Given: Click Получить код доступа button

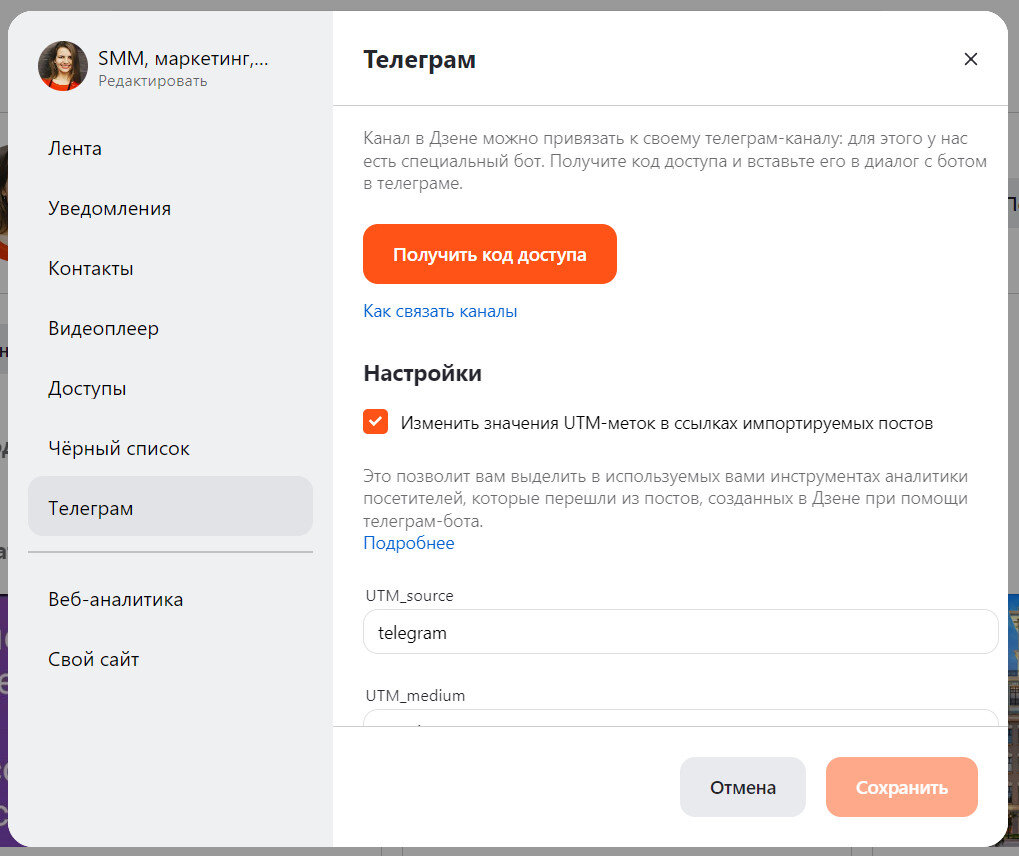Looking at the screenshot, I should click(x=489, y=253).
